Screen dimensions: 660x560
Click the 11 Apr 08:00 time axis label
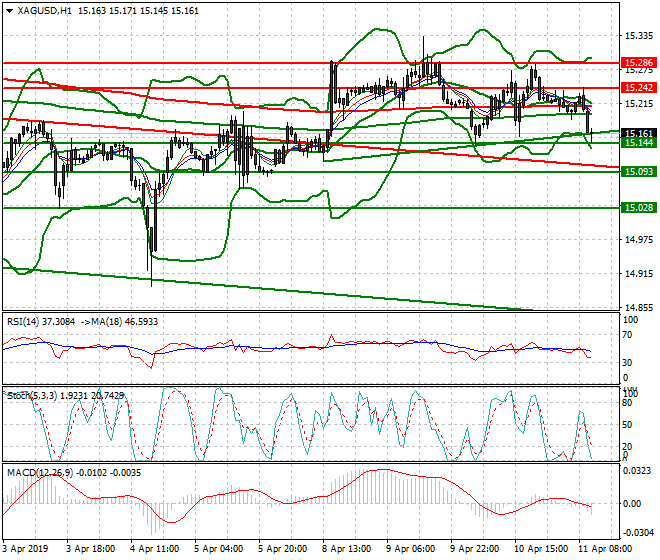point(605,549)
